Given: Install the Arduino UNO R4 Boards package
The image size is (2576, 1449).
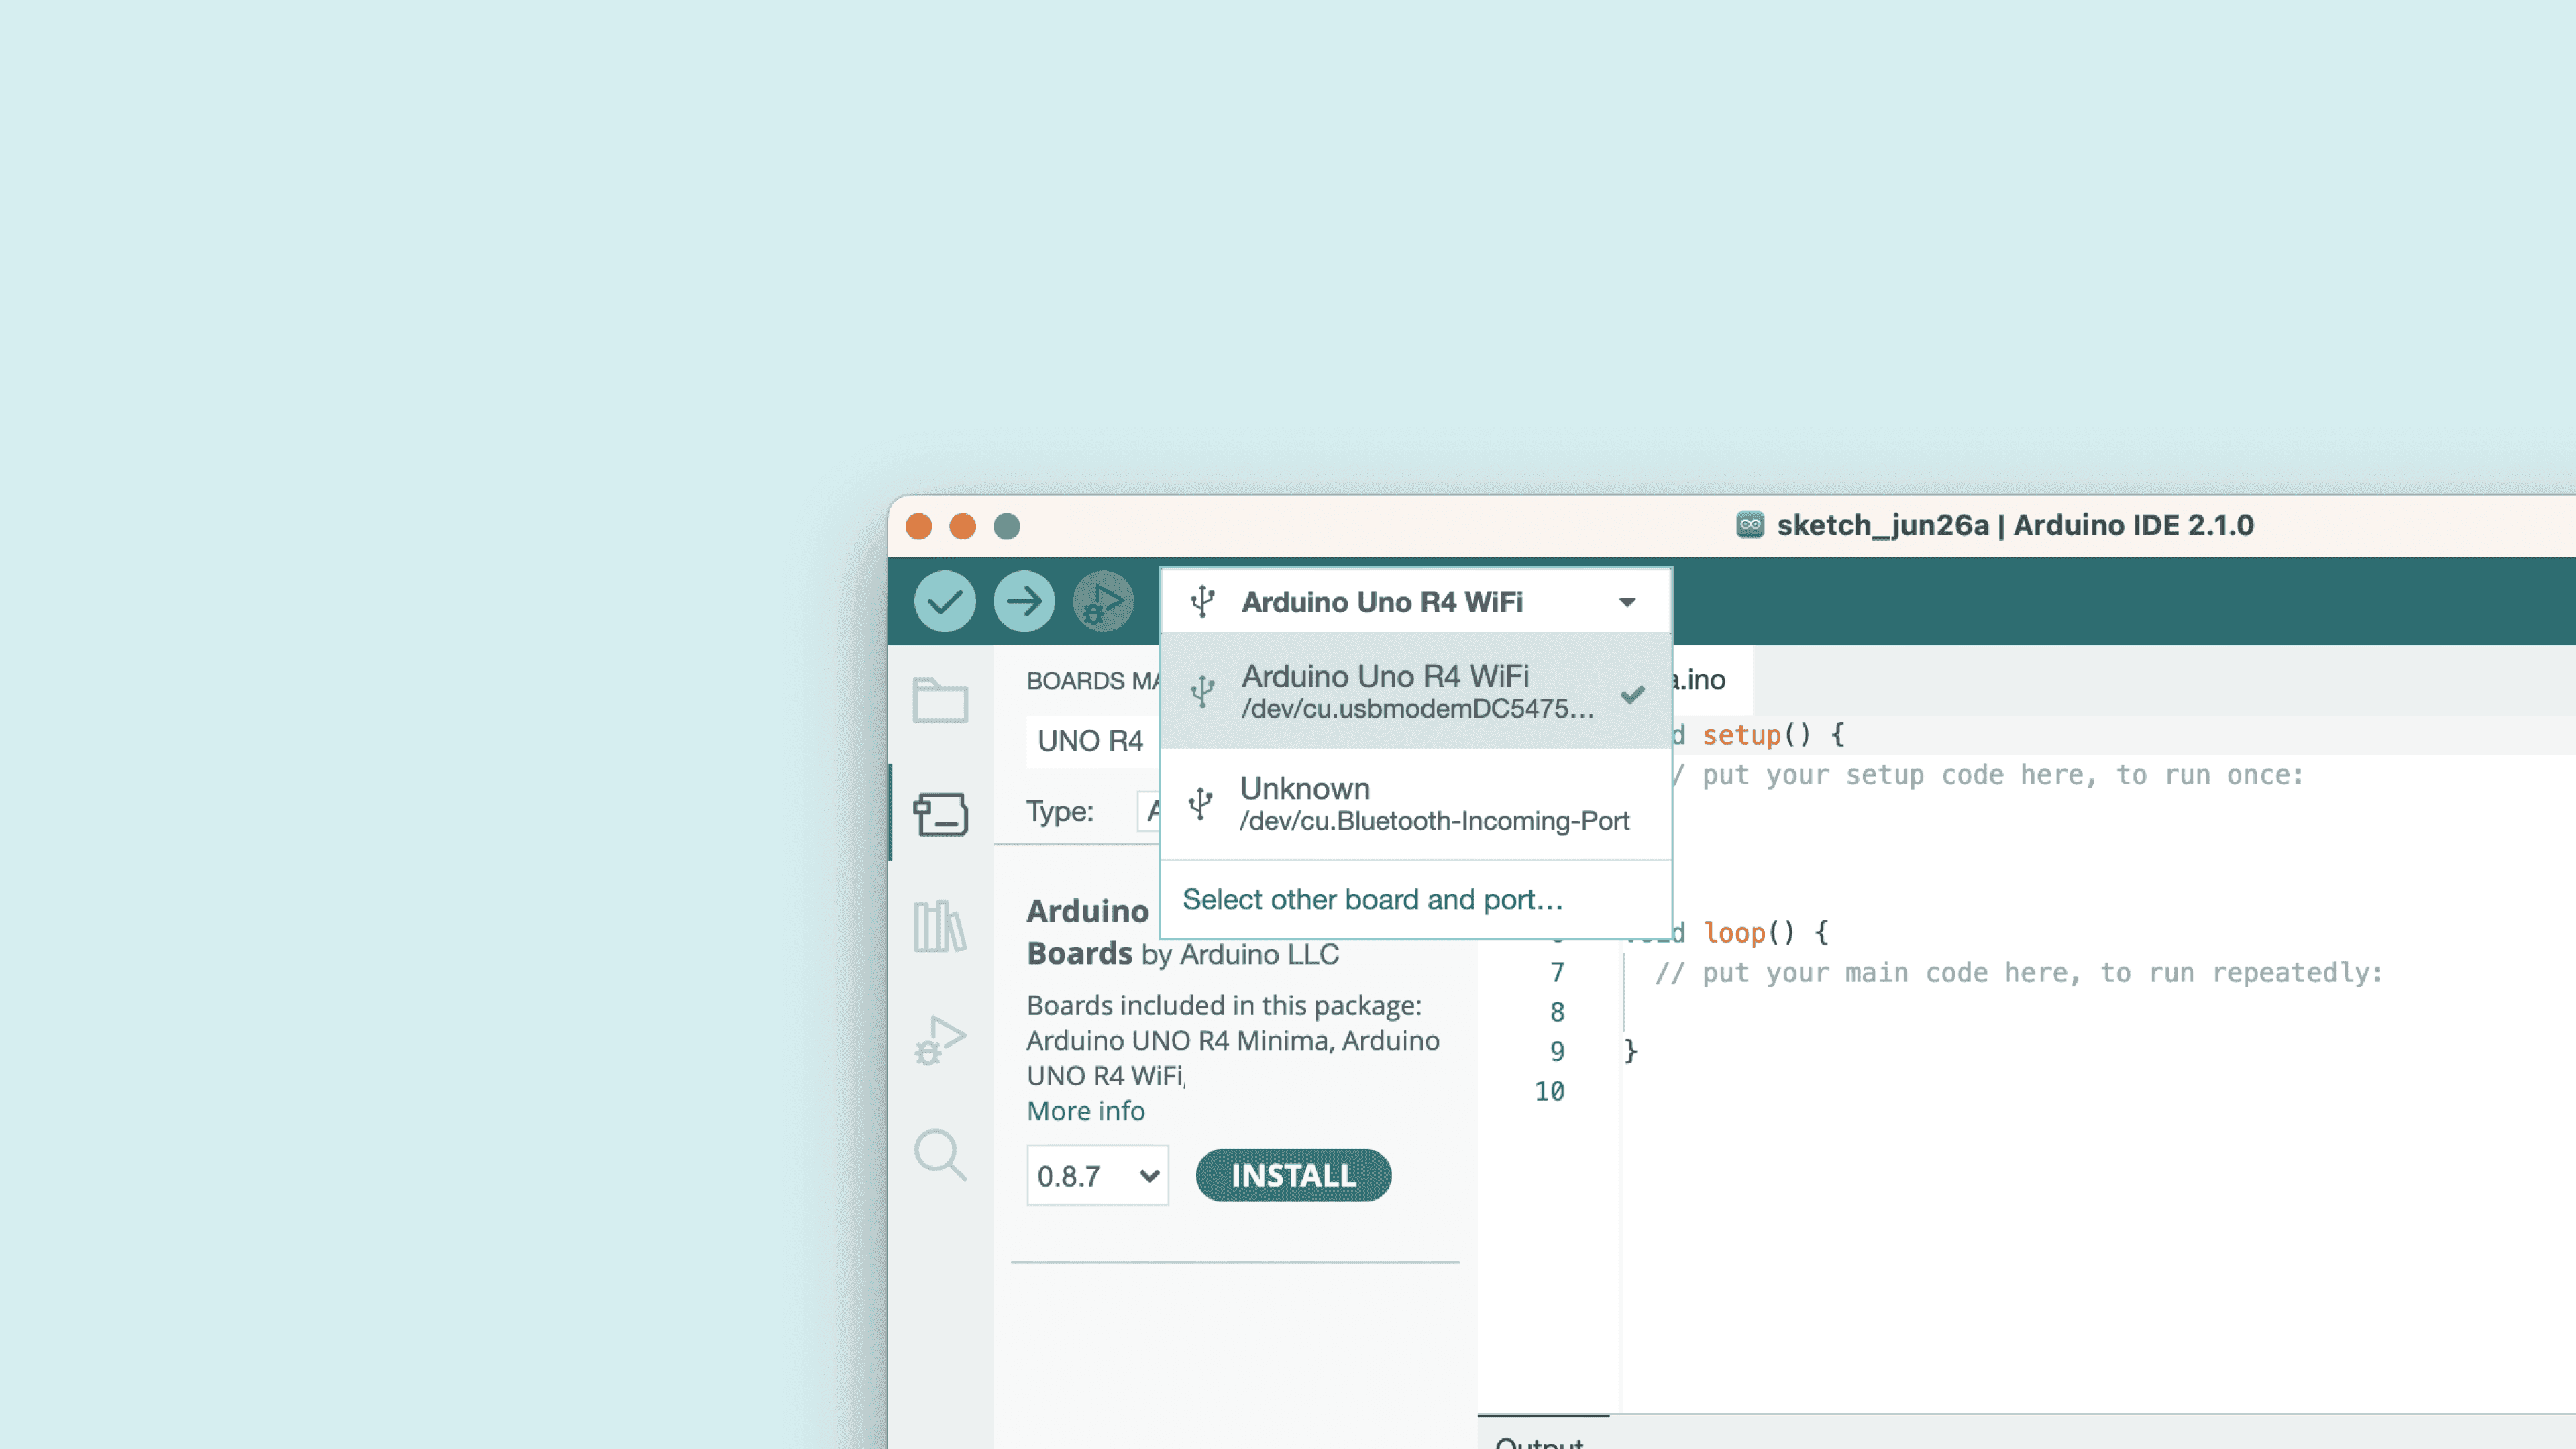Looking at the screenshot, I should pos(1293,1175).
